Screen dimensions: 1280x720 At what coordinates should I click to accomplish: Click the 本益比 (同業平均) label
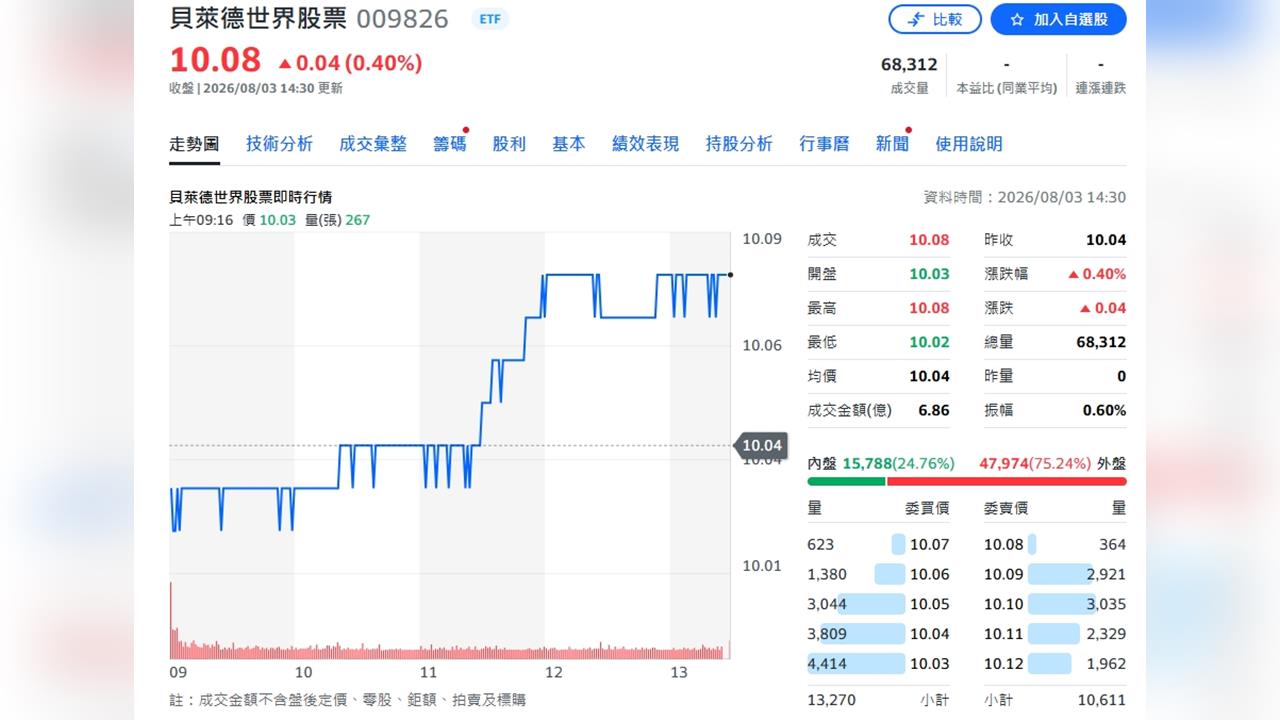tap(1006, 88)
